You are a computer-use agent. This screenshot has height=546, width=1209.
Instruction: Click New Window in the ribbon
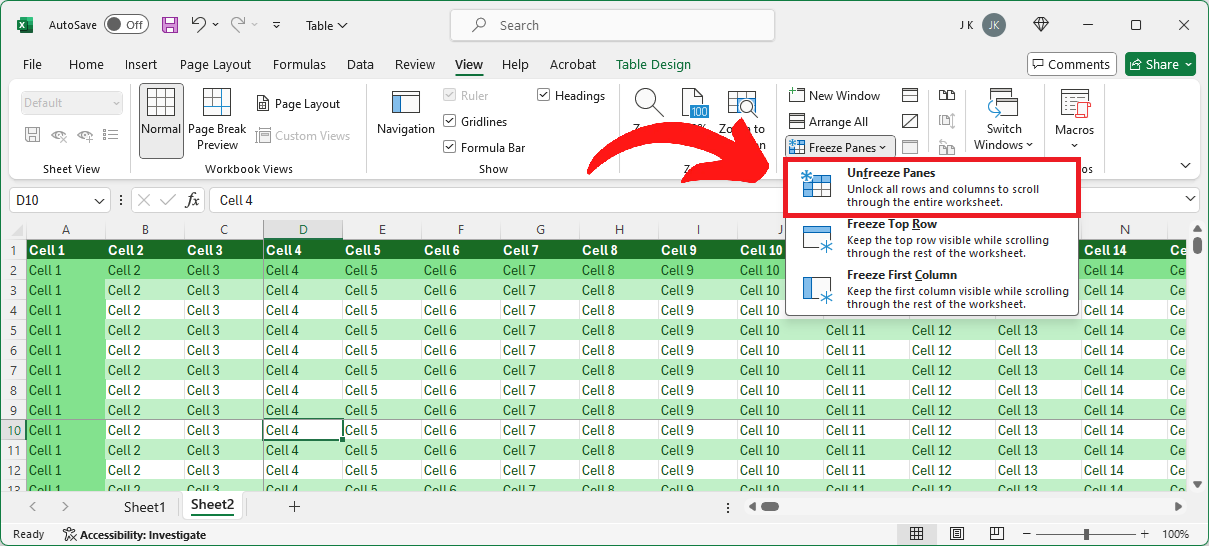pos(835,96)
